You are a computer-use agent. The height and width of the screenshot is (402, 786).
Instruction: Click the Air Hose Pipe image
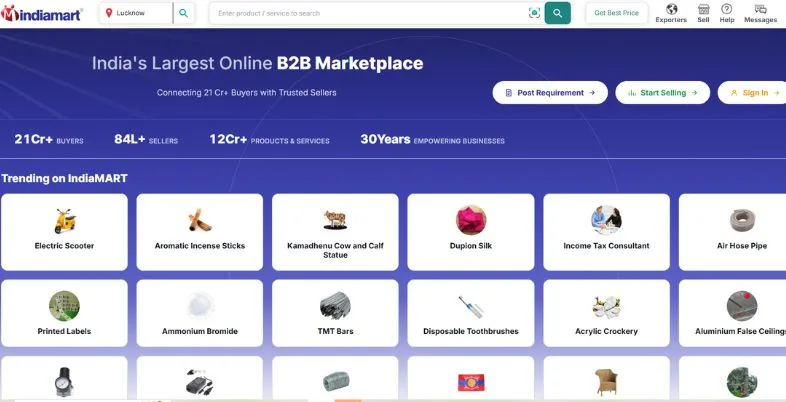tap(742, 220)
